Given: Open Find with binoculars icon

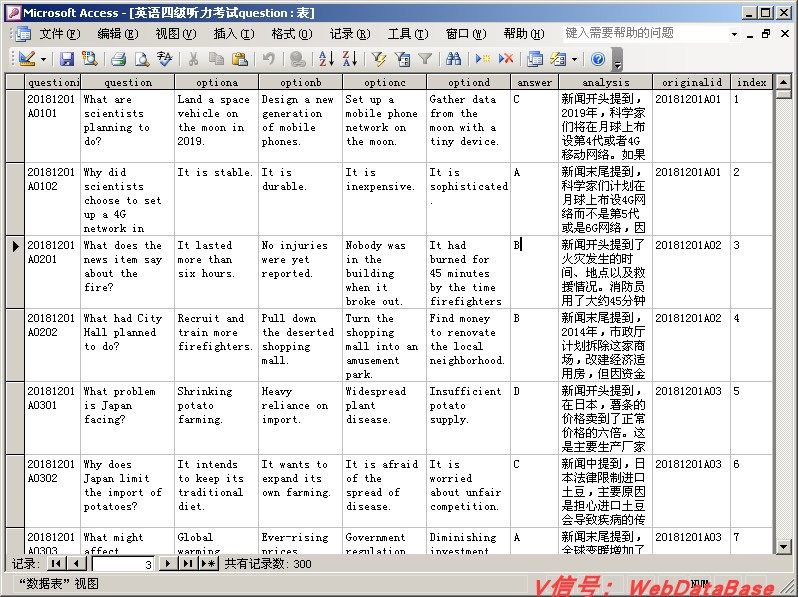Looking at the screenshot, I should (x=453, y=59).
